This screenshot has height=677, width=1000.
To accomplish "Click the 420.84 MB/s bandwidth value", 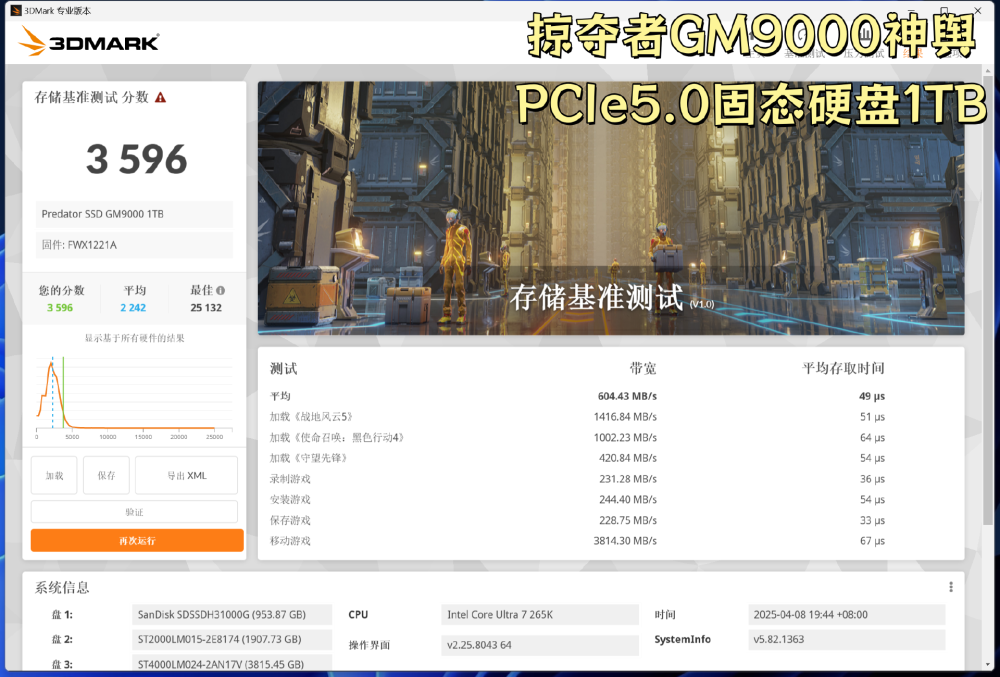I will coord(628,458).
